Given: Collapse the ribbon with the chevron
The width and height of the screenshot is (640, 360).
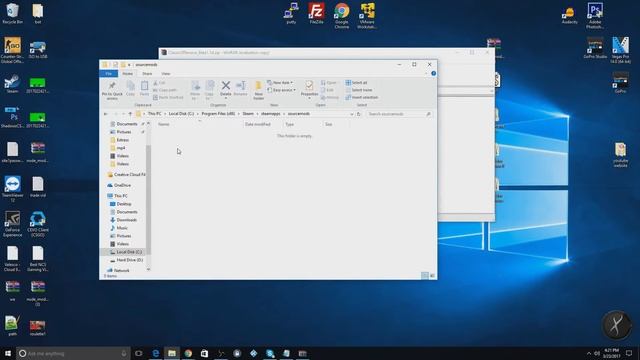Looking at the screenshot, I should [x=427, y=73].
